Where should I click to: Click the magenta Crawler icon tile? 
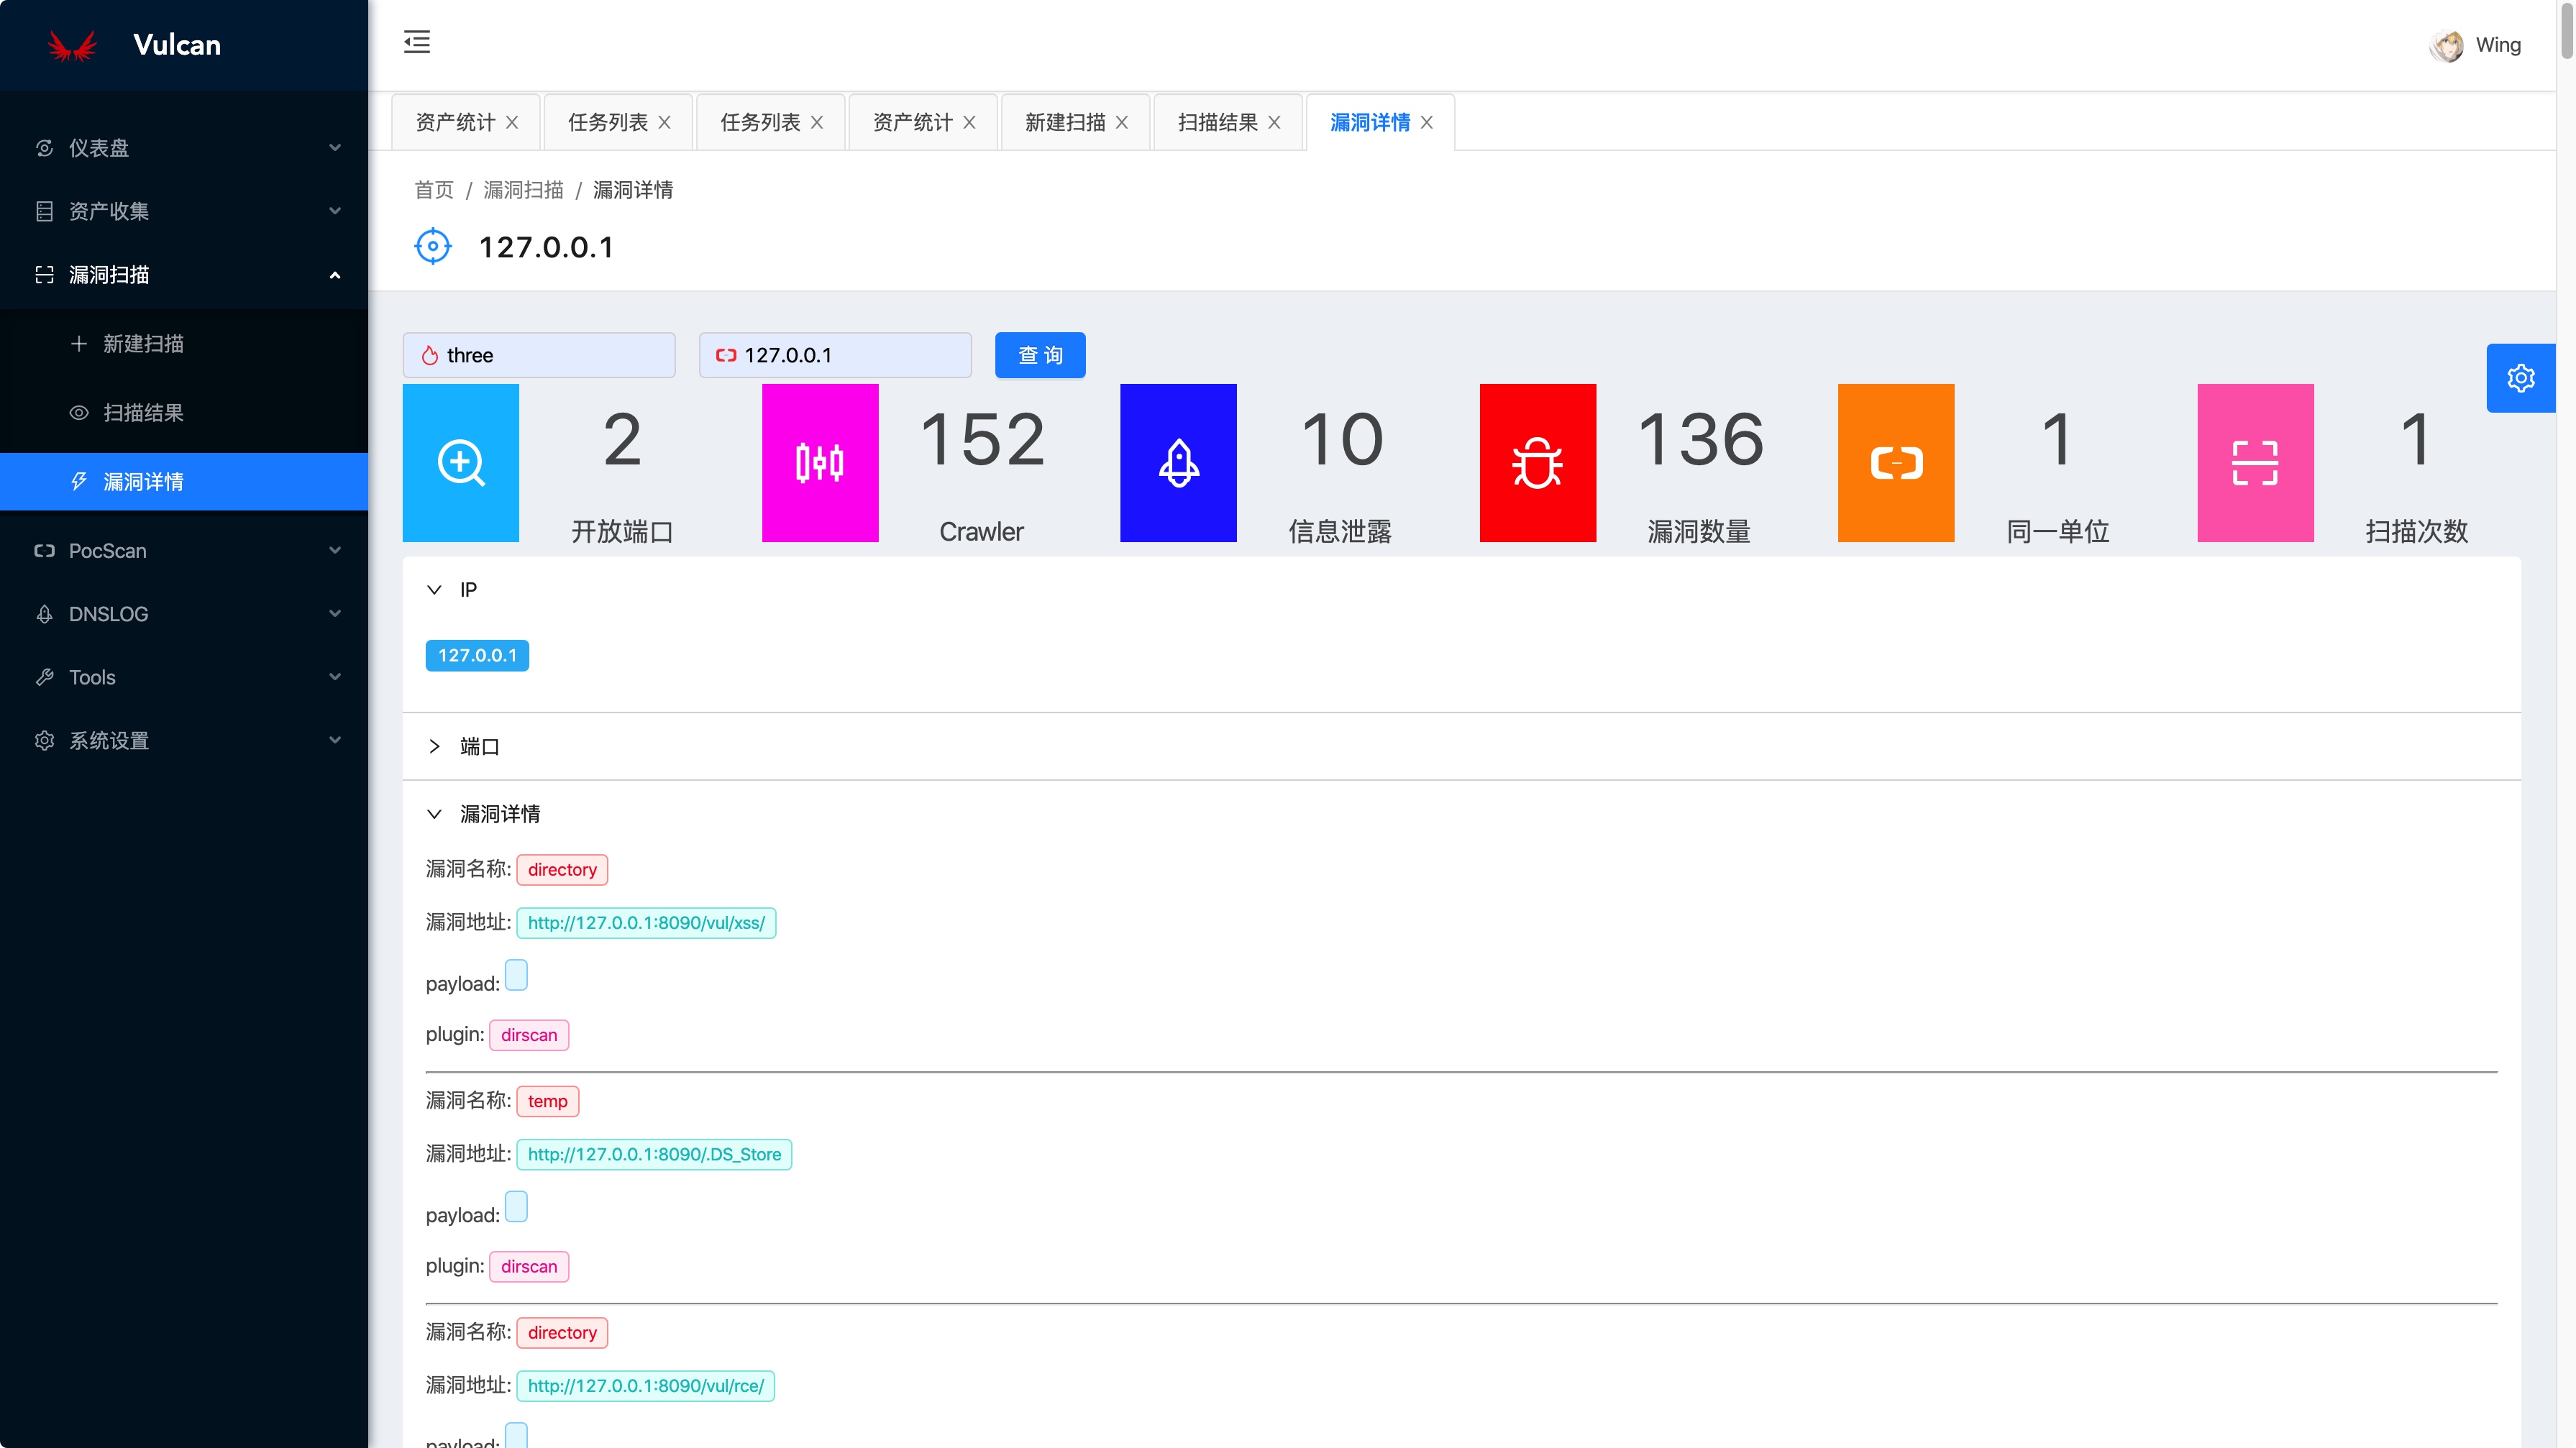(x=820, y=463)
